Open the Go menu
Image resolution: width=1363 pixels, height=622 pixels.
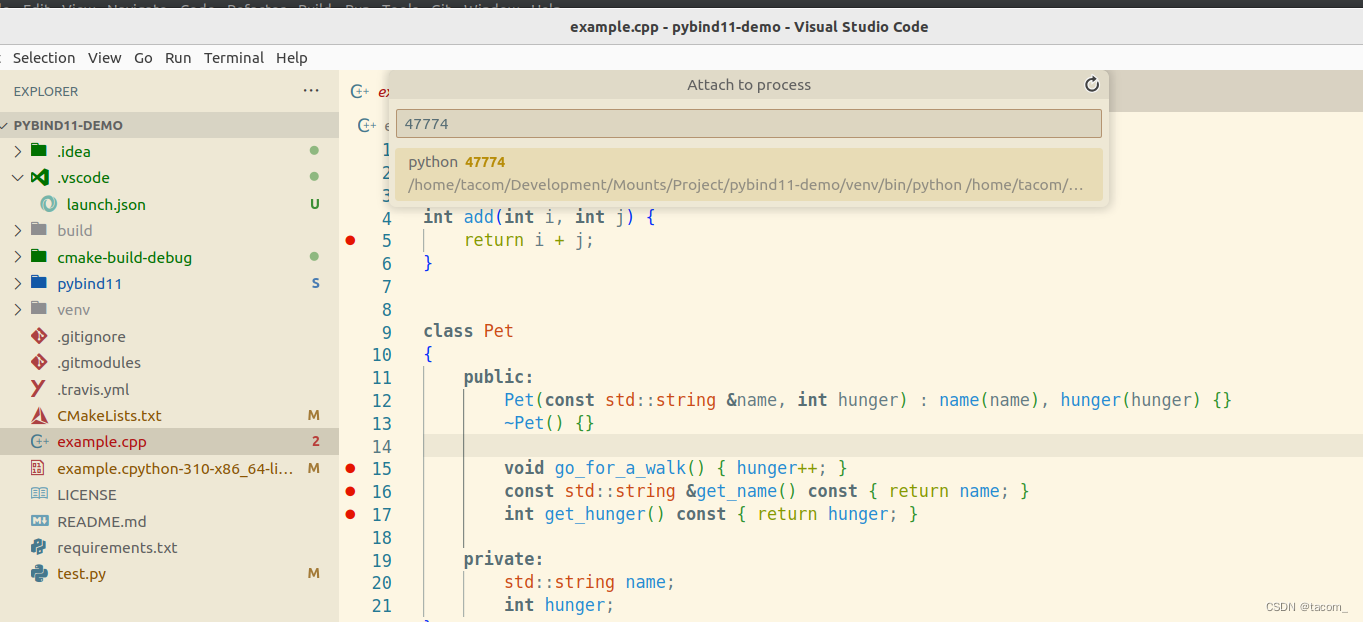click(x=143, y=58)
